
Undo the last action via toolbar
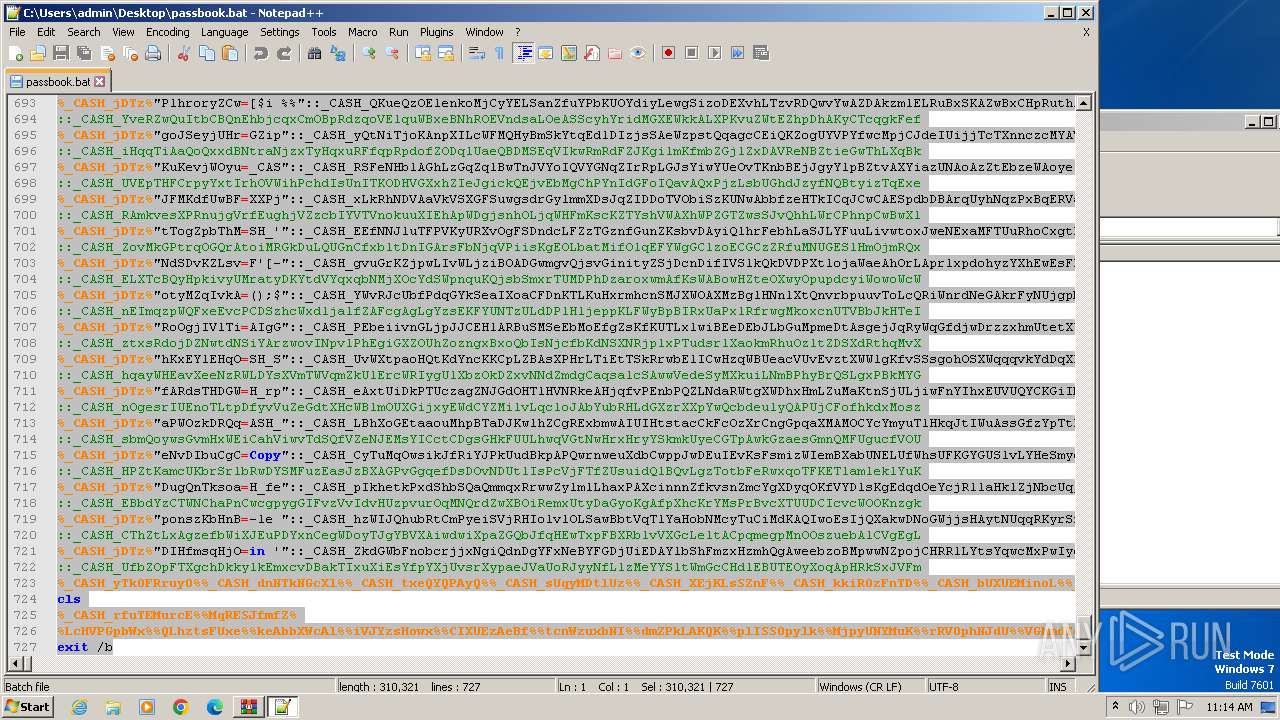pos(260,53)
